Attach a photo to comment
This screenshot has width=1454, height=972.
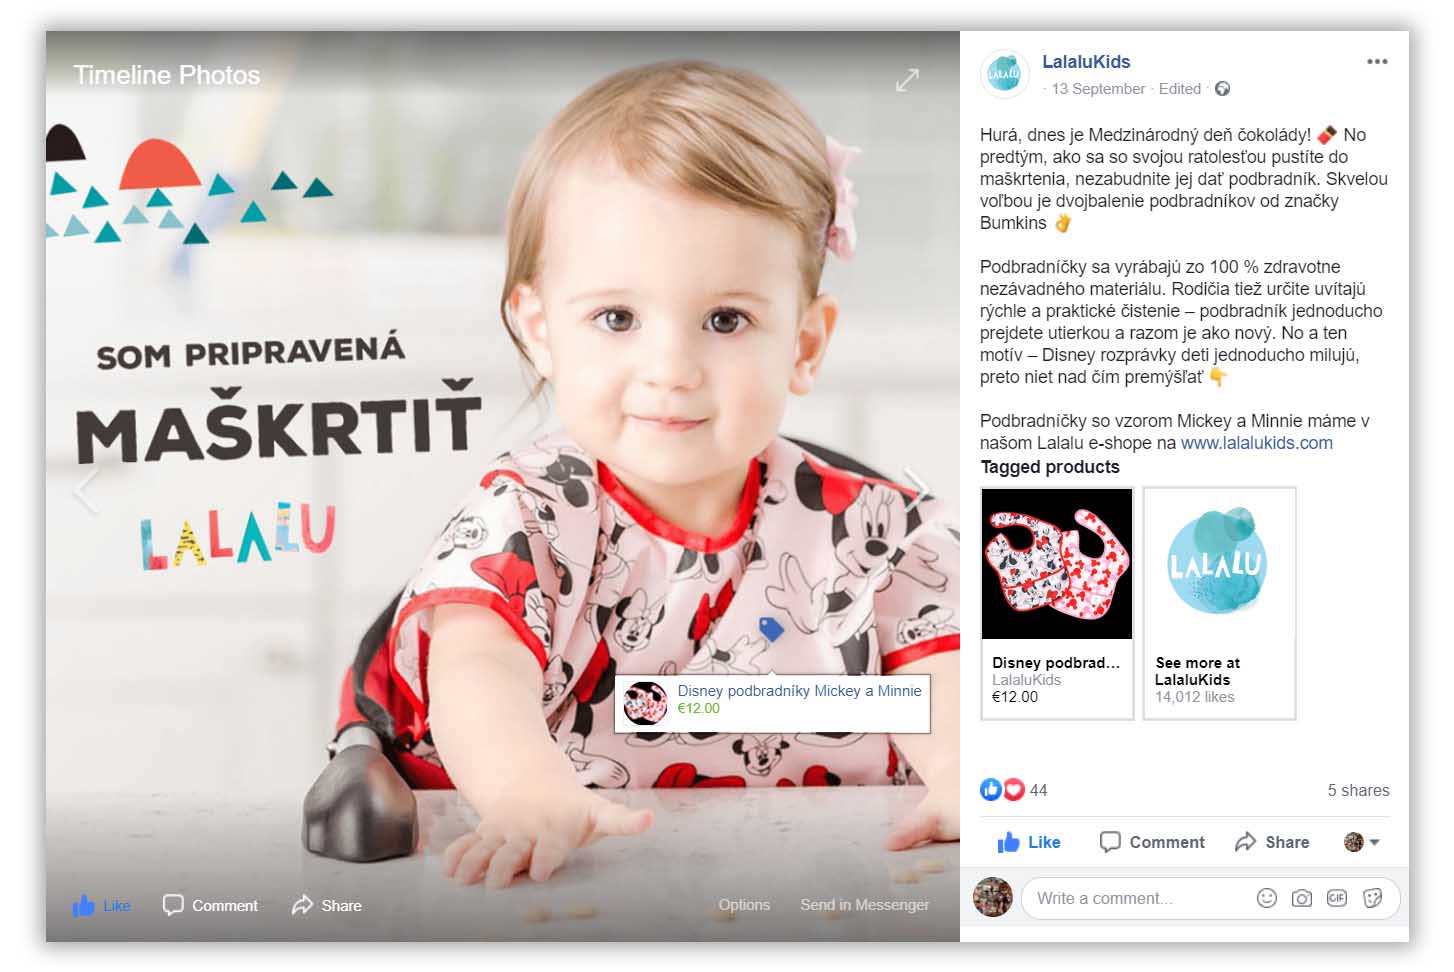pos(1302,898)
